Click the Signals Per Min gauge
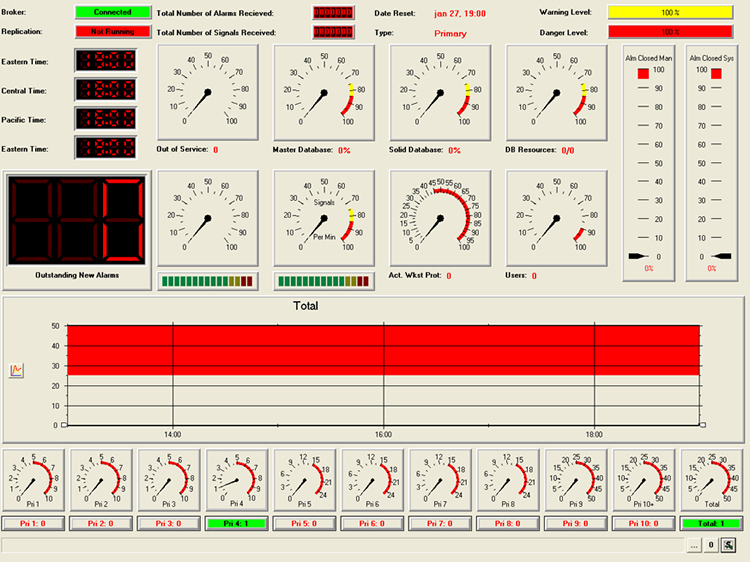The width and height of the screenshot is (750, 562). (x=323, y=218)
